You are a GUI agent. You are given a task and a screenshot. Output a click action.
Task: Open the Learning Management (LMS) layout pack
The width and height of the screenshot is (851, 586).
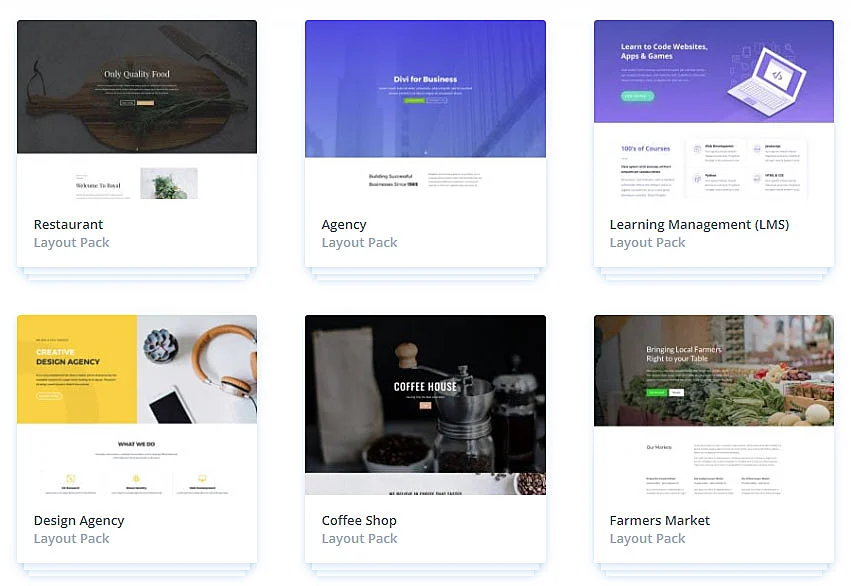699,224
